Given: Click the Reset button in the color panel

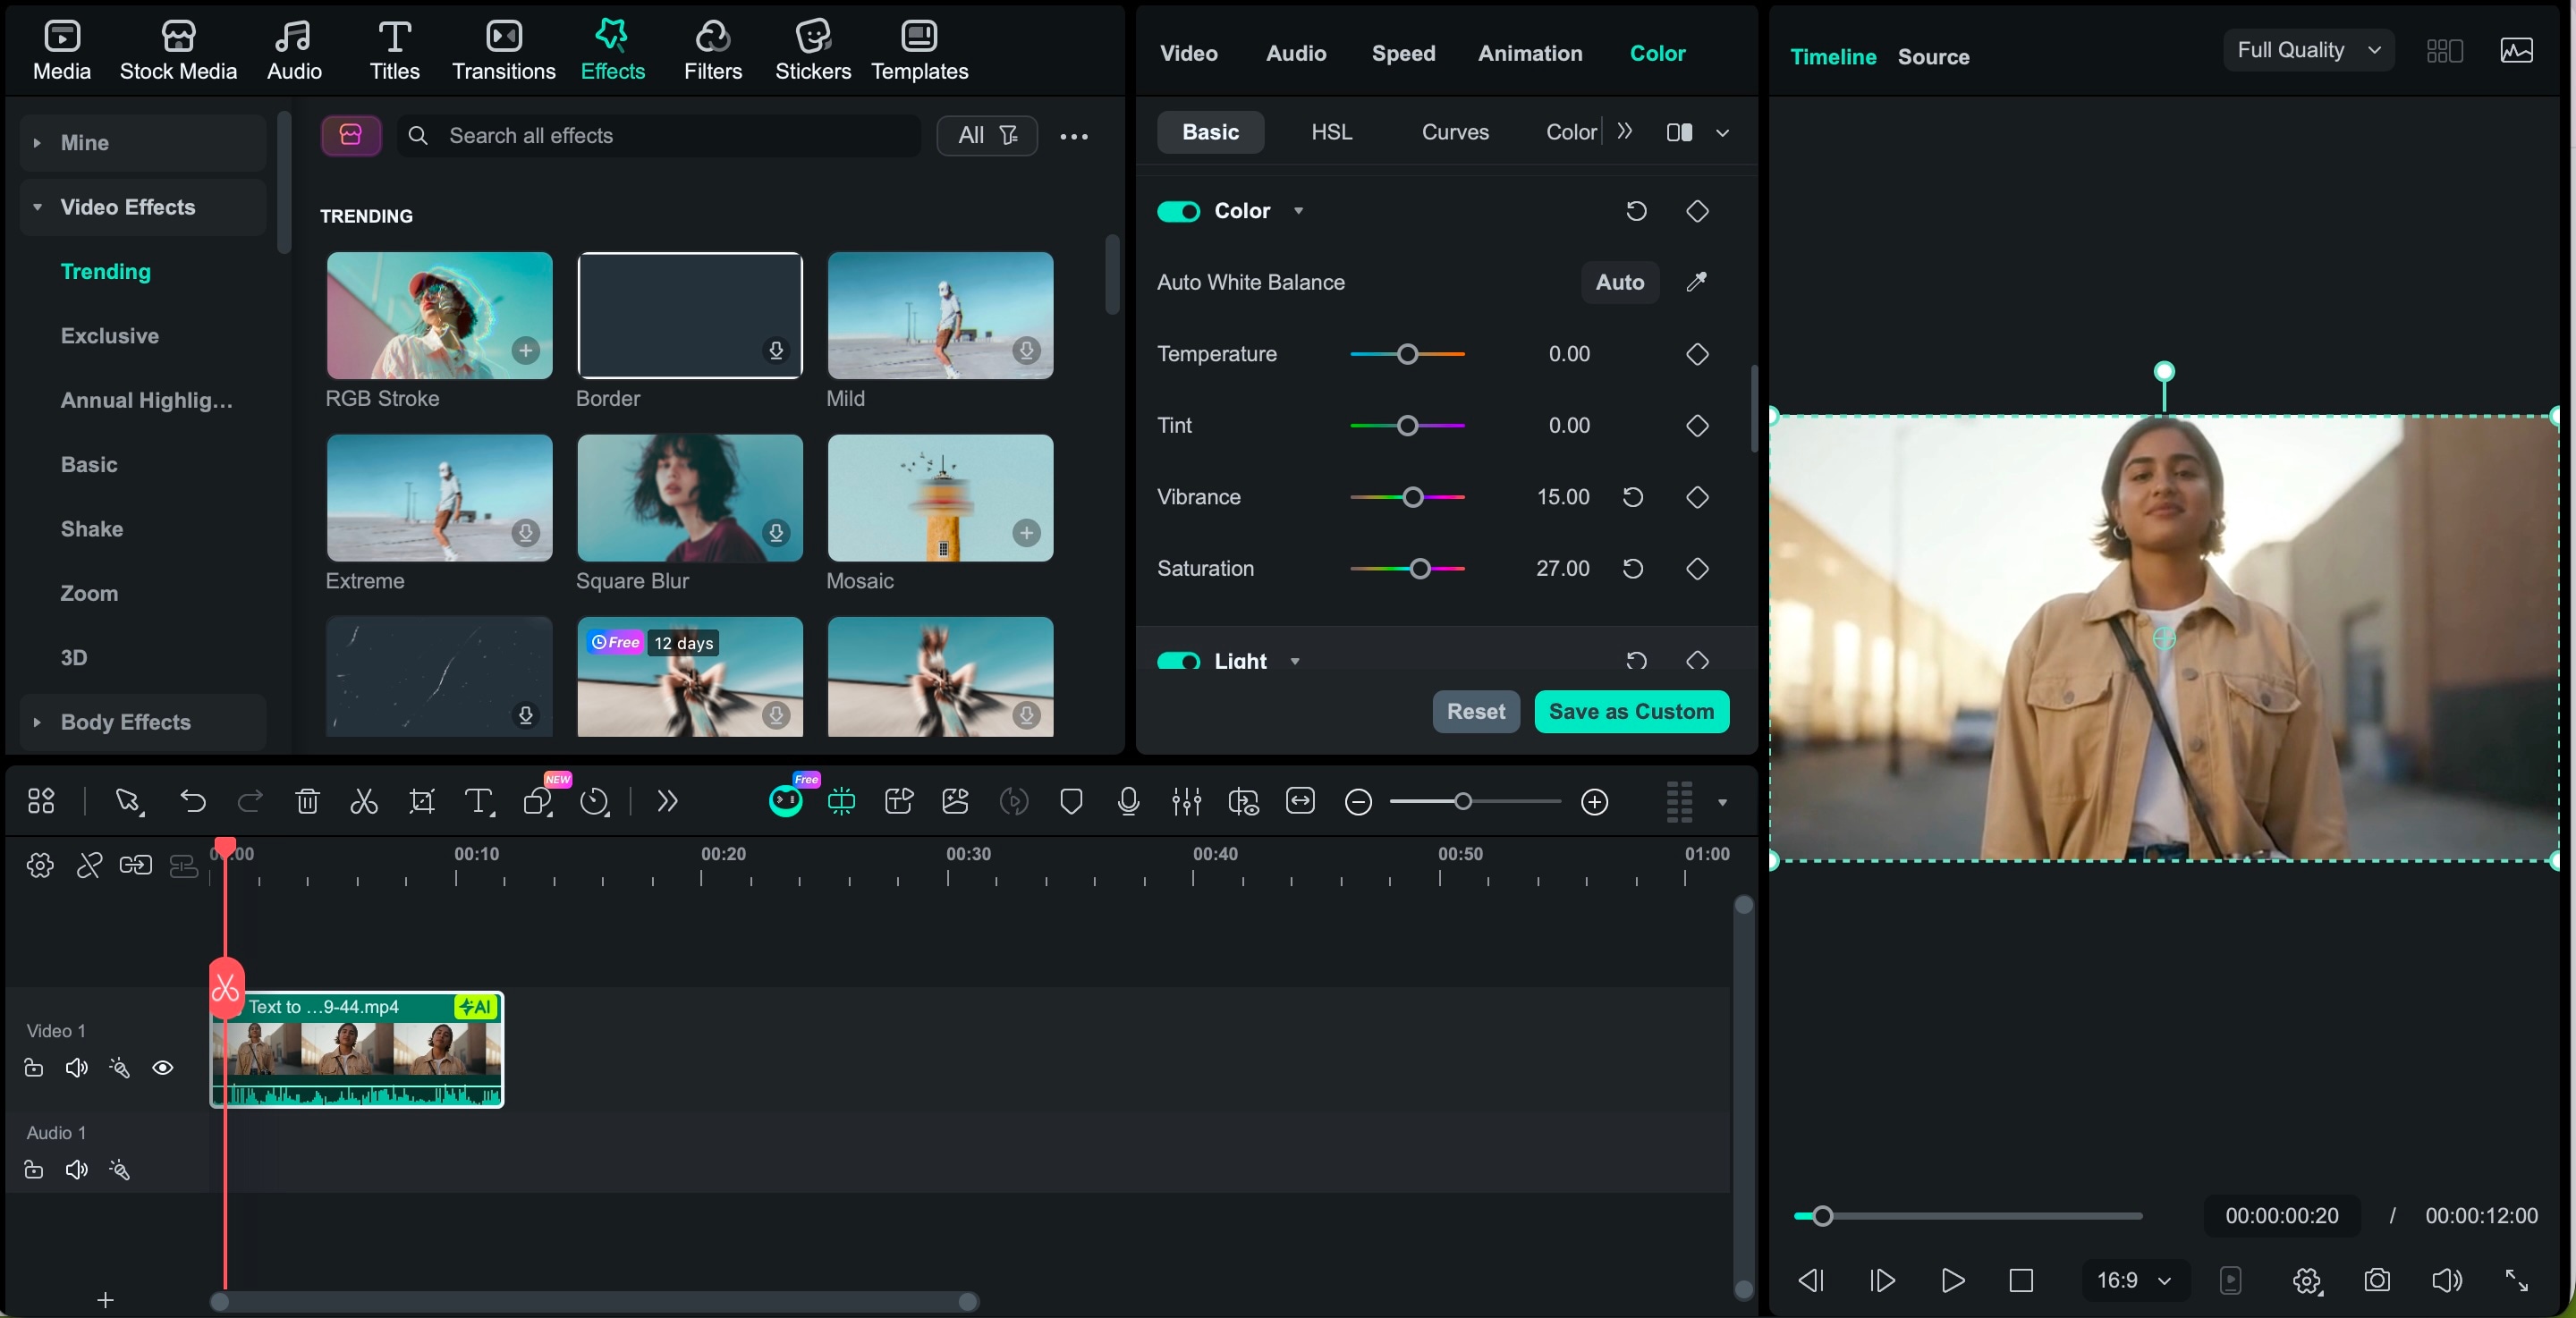Looking at the screenshot, I should pos(1475,711).
